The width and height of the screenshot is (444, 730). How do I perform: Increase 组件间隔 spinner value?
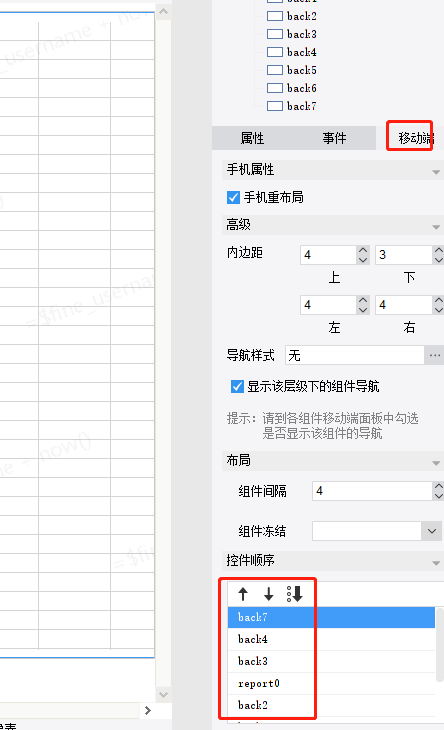point(438,486)
